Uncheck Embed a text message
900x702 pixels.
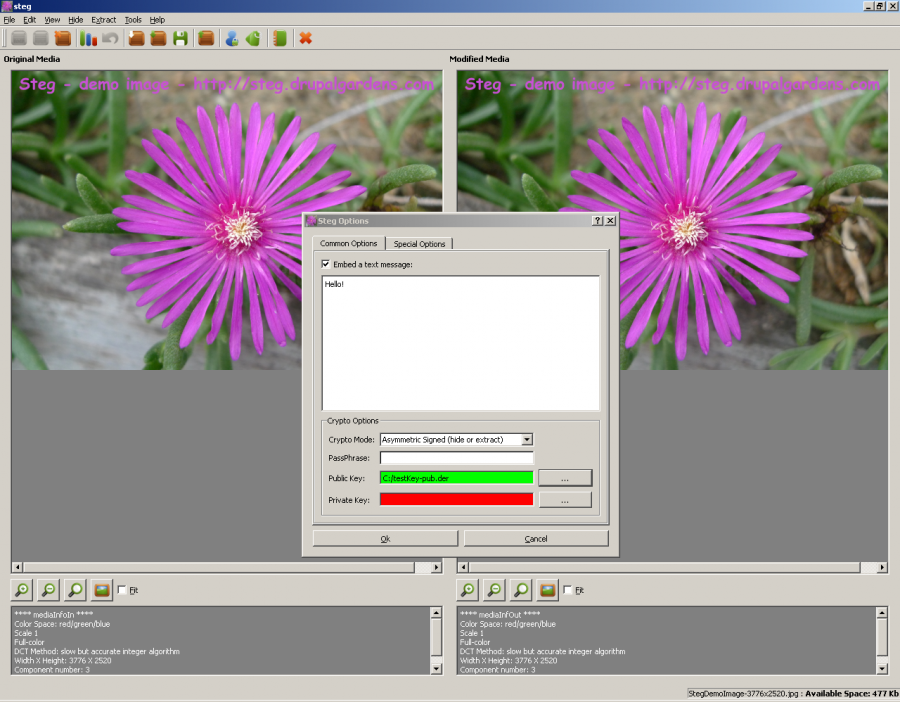click(x=326, y=265)
